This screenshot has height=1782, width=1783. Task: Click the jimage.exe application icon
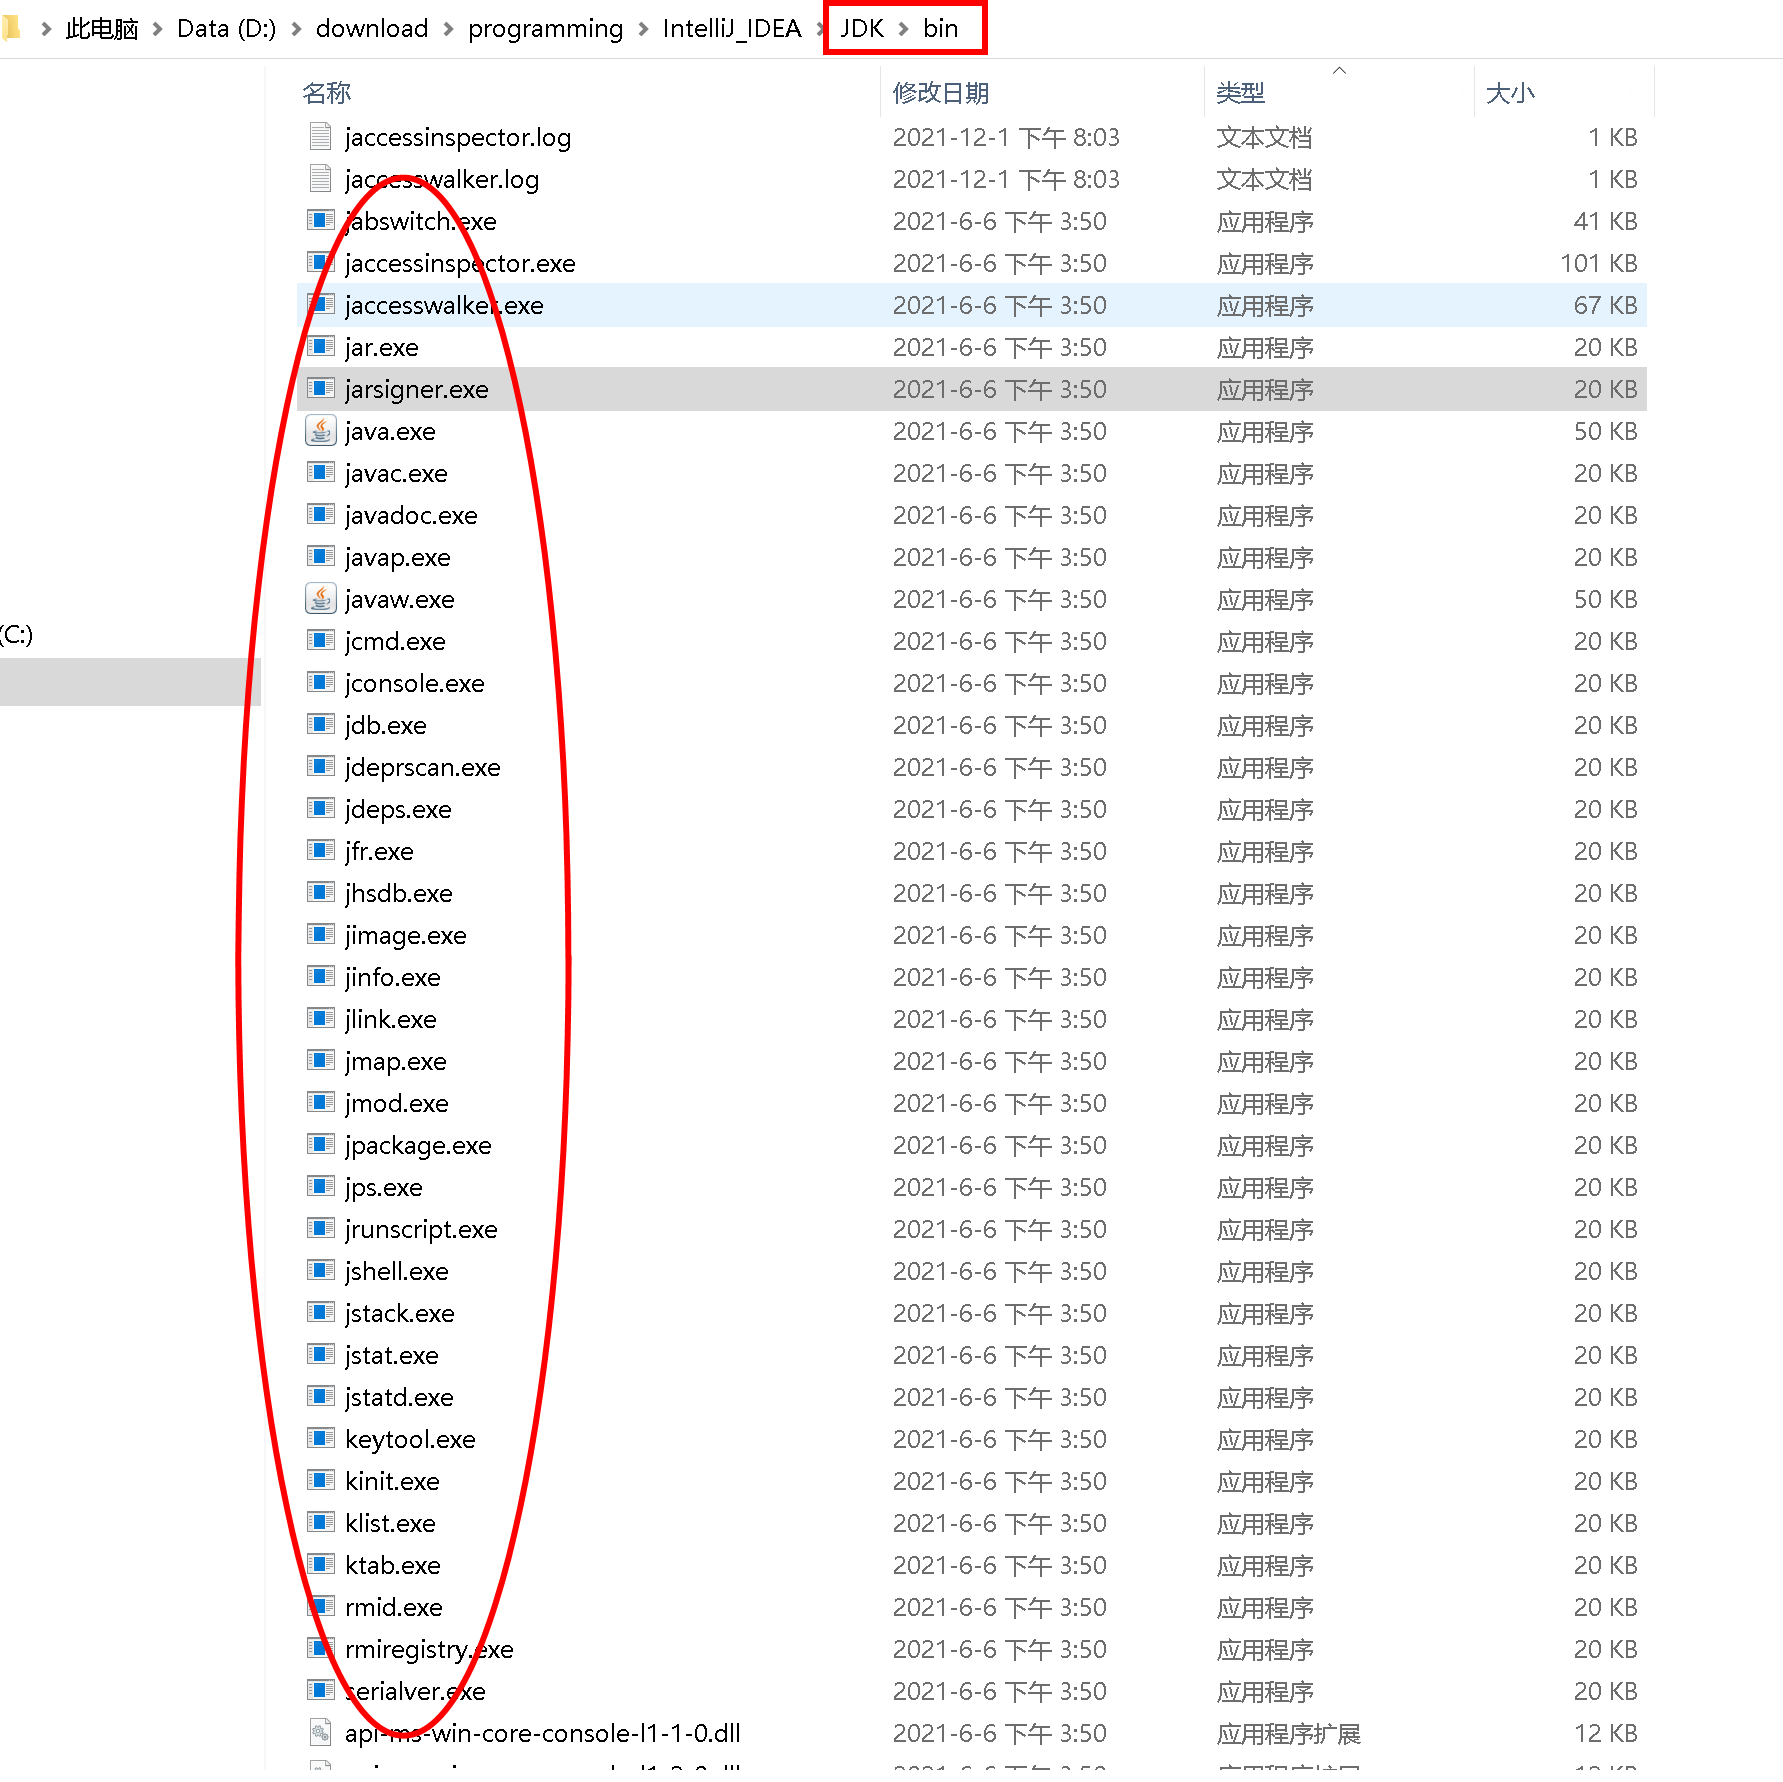click(x=320, y=934)
